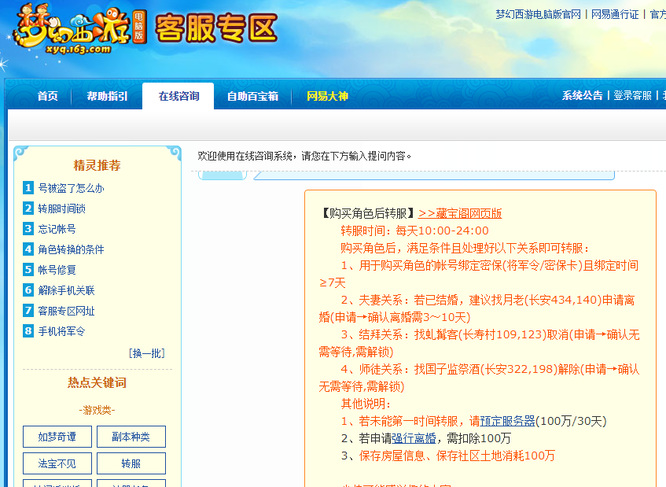Click number 7 badge for 客服专区网址
Viewport: 666px width, 487px height.
(x=28, y=310)
